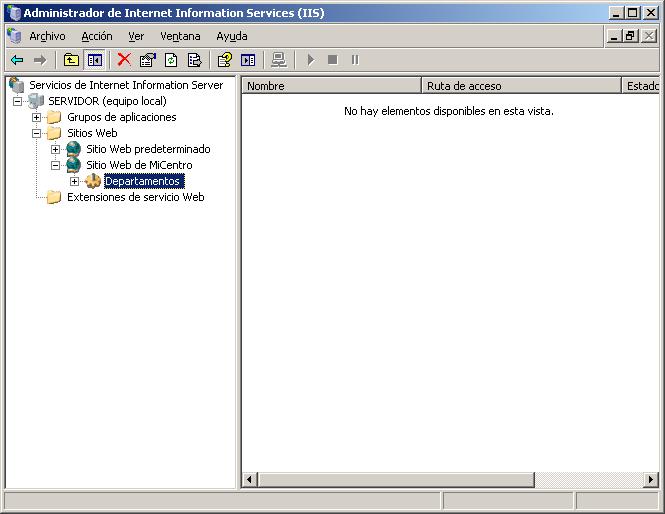
Task: Click the Back arrow in toolbar
Action: (17, 60)
